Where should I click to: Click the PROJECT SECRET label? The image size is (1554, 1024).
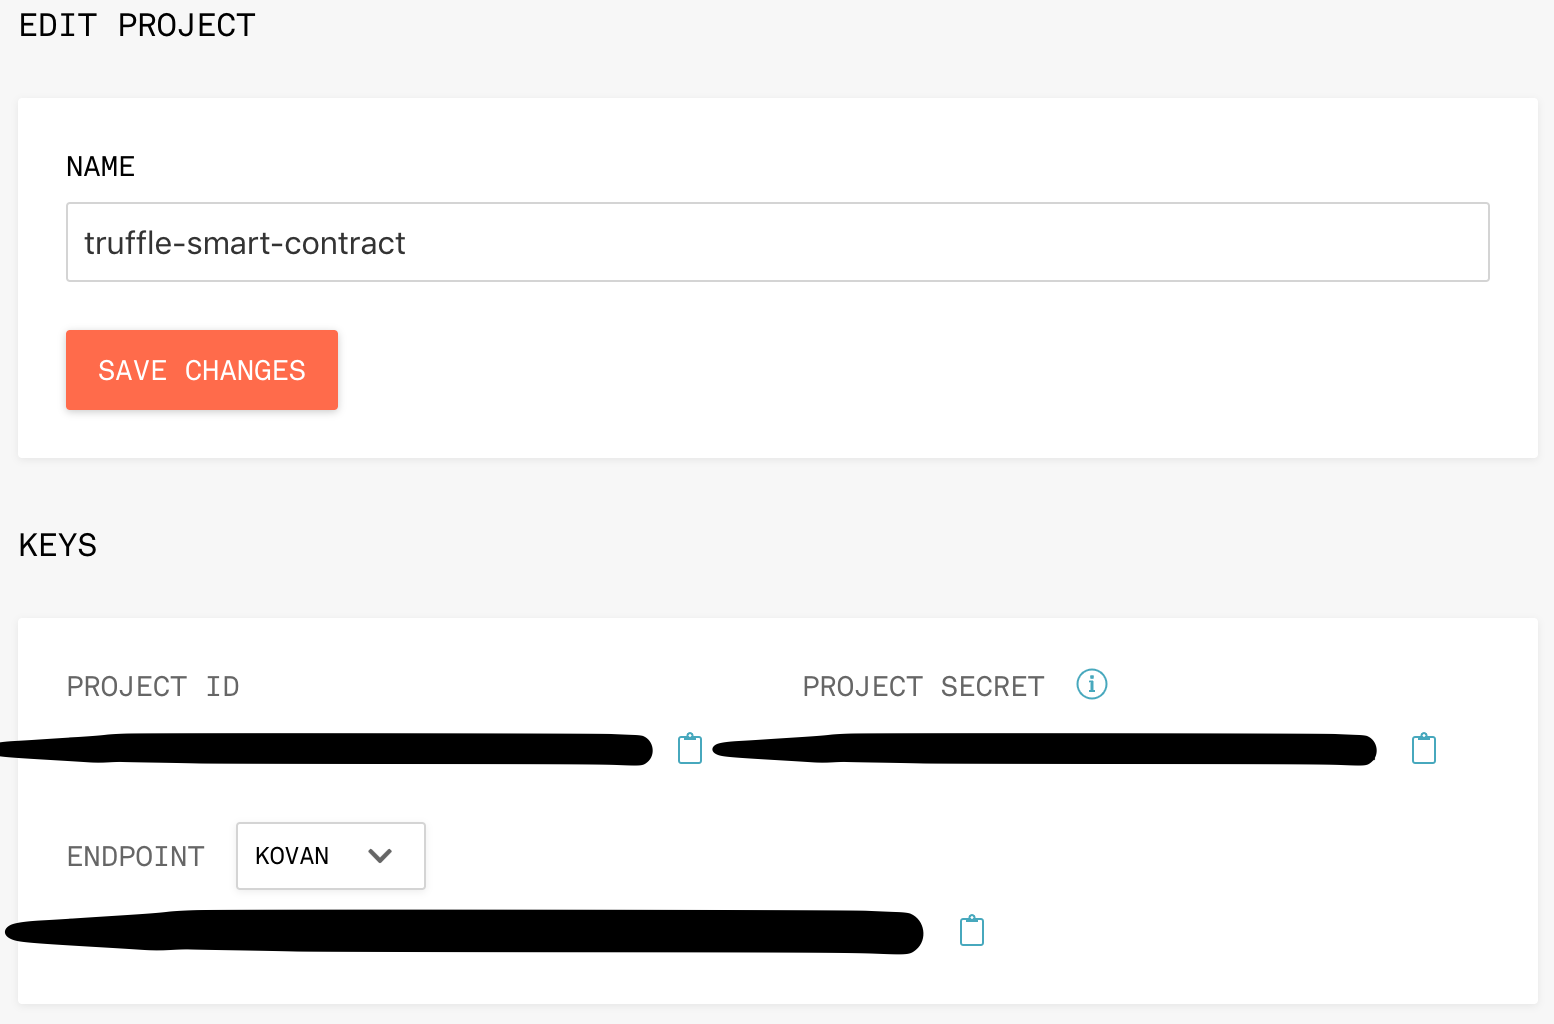[x=923, y=687]
